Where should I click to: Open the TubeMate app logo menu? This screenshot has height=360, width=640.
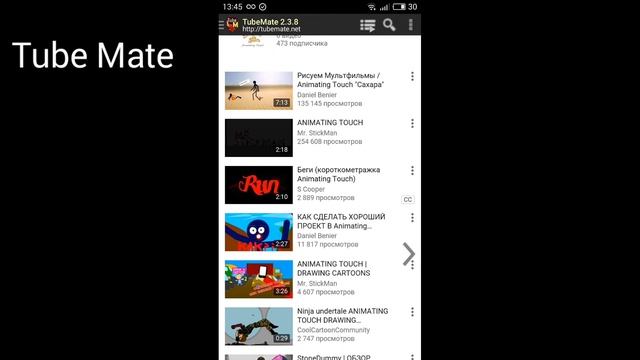[x=232, y=24]
